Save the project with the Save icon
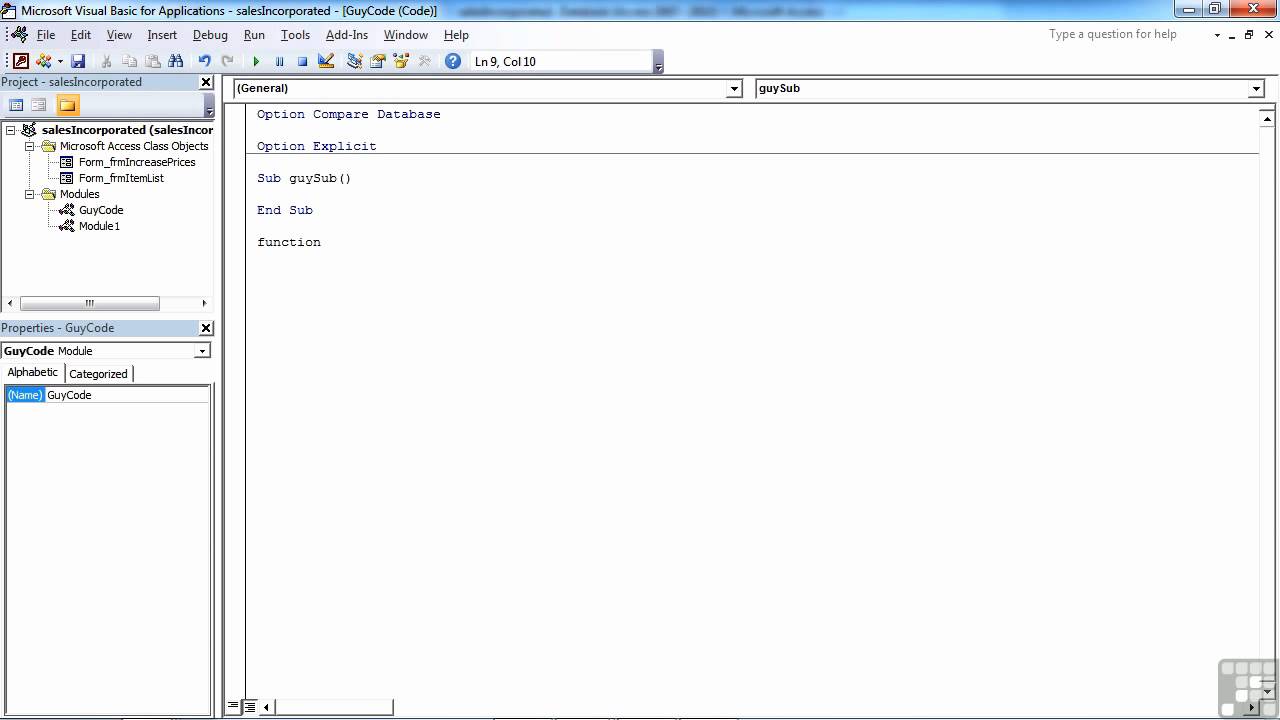The width and height of the screenshot is (1280, 720). click(78, 61)
